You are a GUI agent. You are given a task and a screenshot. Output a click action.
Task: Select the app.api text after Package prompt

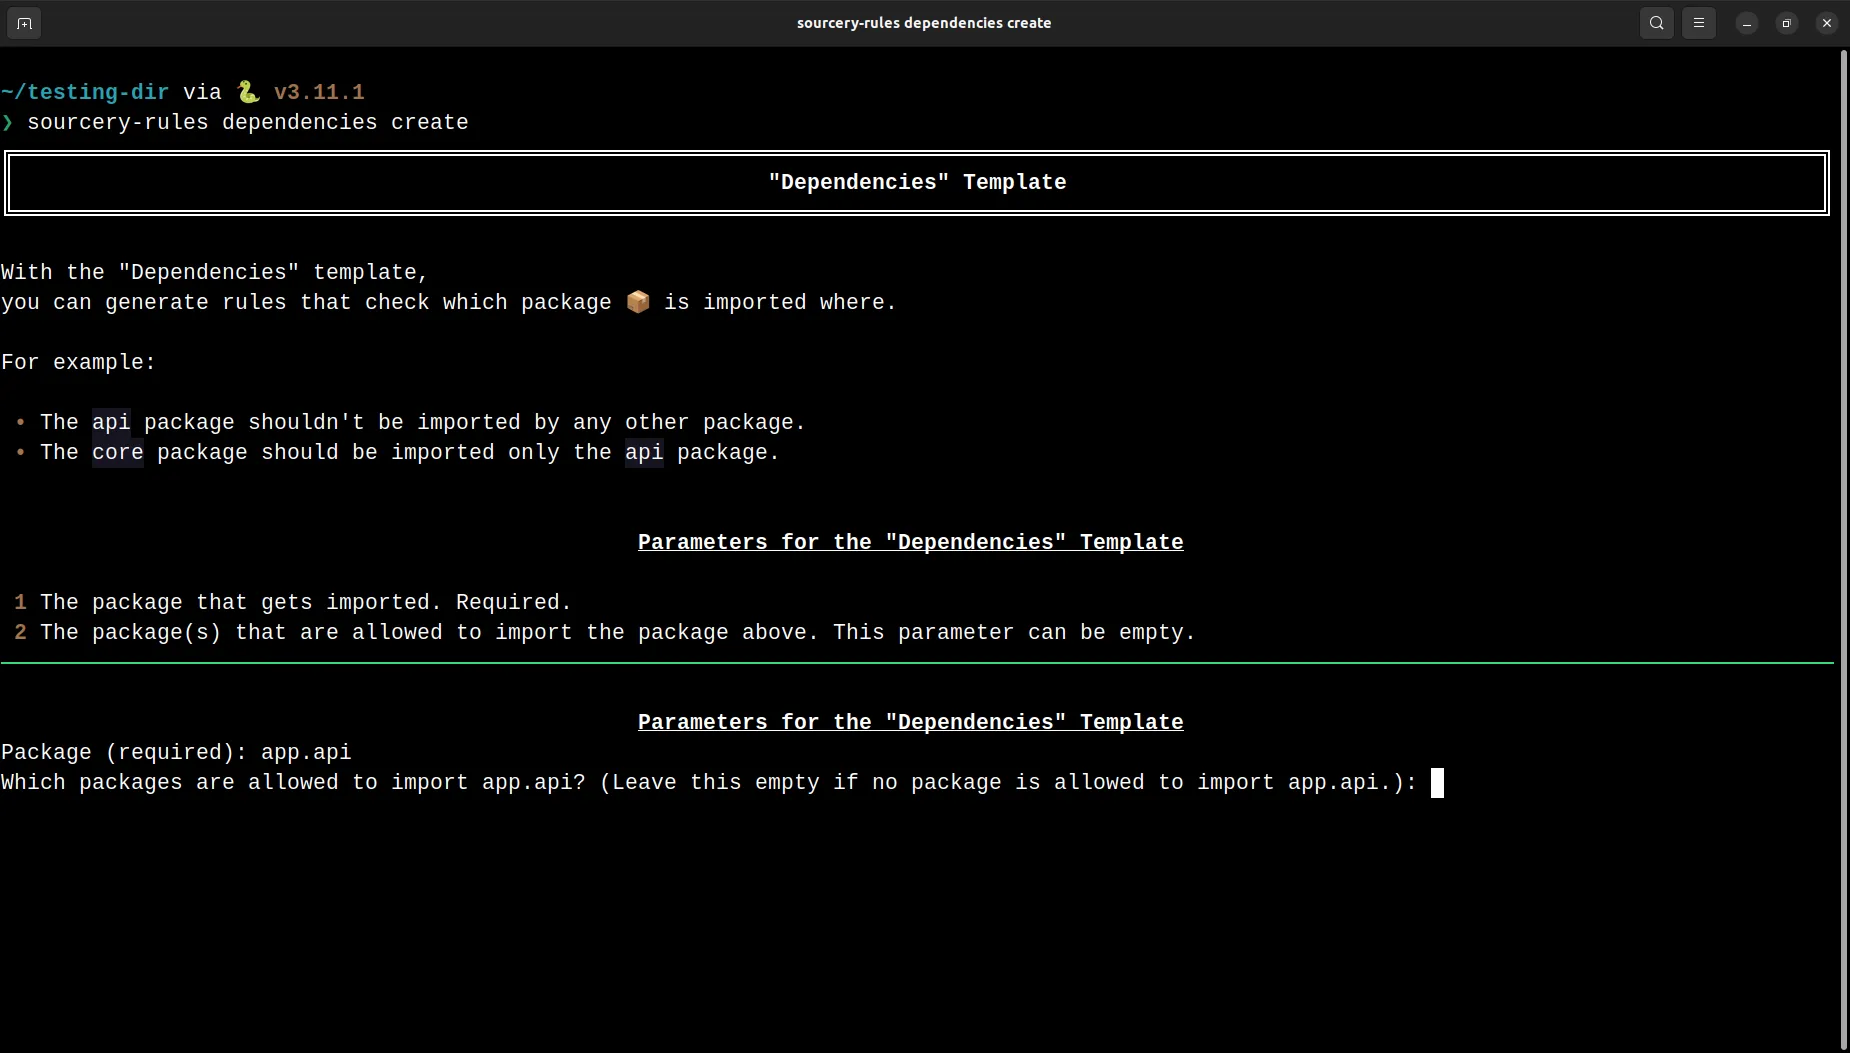pos(305,752)
